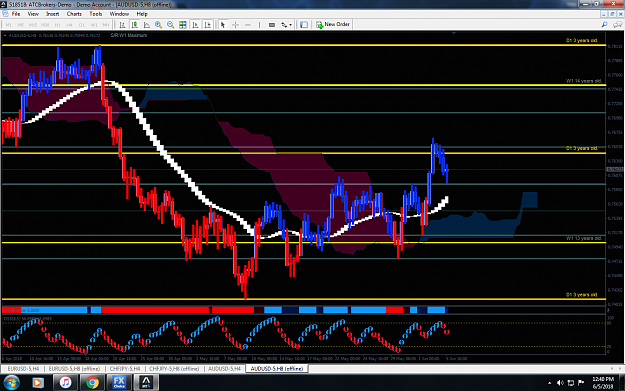Open the MT4 terminal taskbar icon
Screen dimensions: 625x391
[146, 383]
